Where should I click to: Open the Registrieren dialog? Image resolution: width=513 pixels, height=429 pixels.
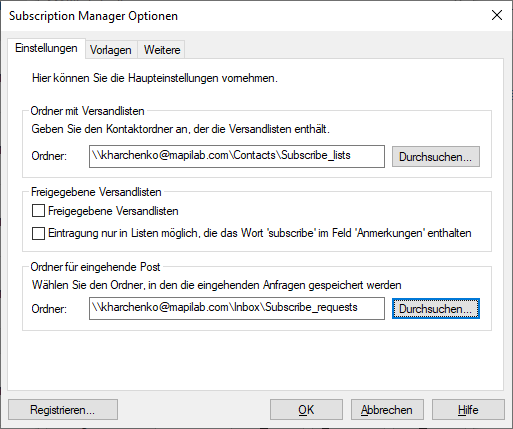pos(63,409)
